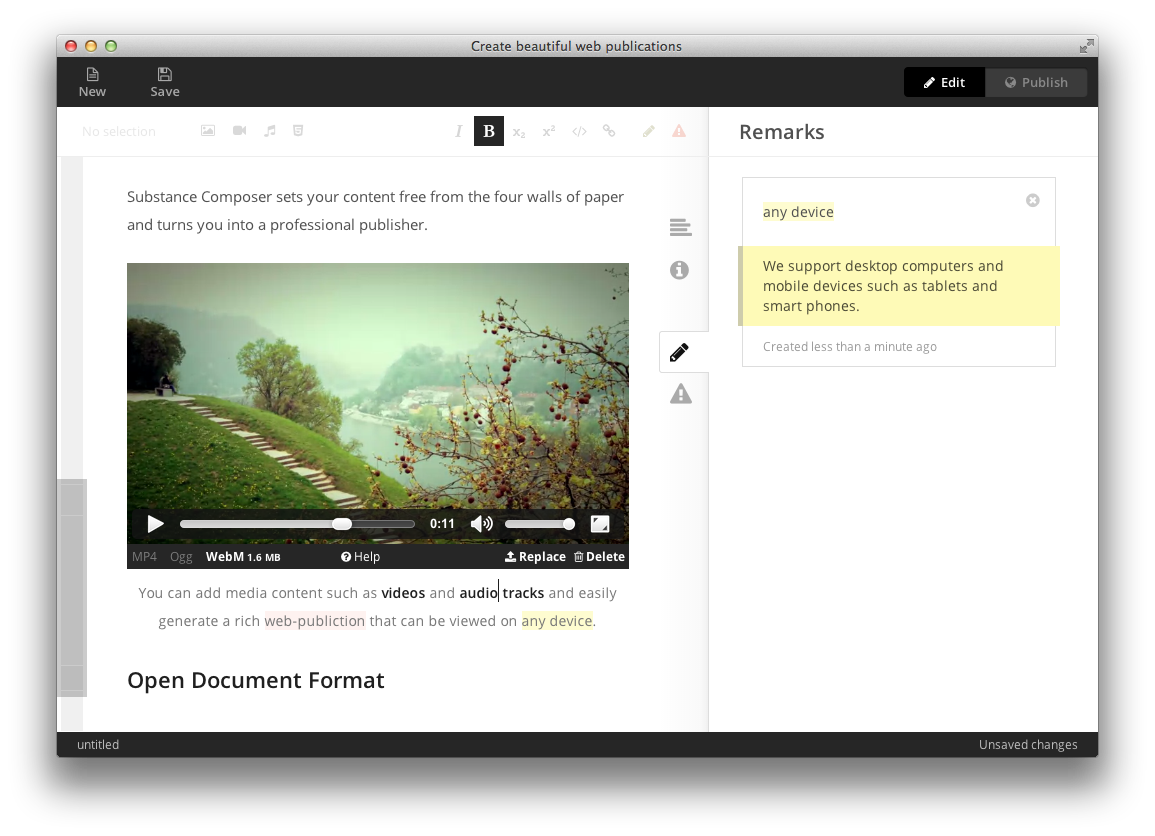Add a remark using the toolbar pencil icon
This screenshot has width=1155, height=836.
[648, 131]
